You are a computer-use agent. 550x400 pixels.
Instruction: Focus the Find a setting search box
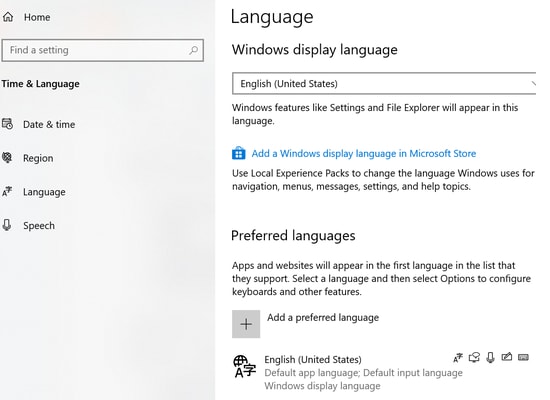(x=102, y=50)
